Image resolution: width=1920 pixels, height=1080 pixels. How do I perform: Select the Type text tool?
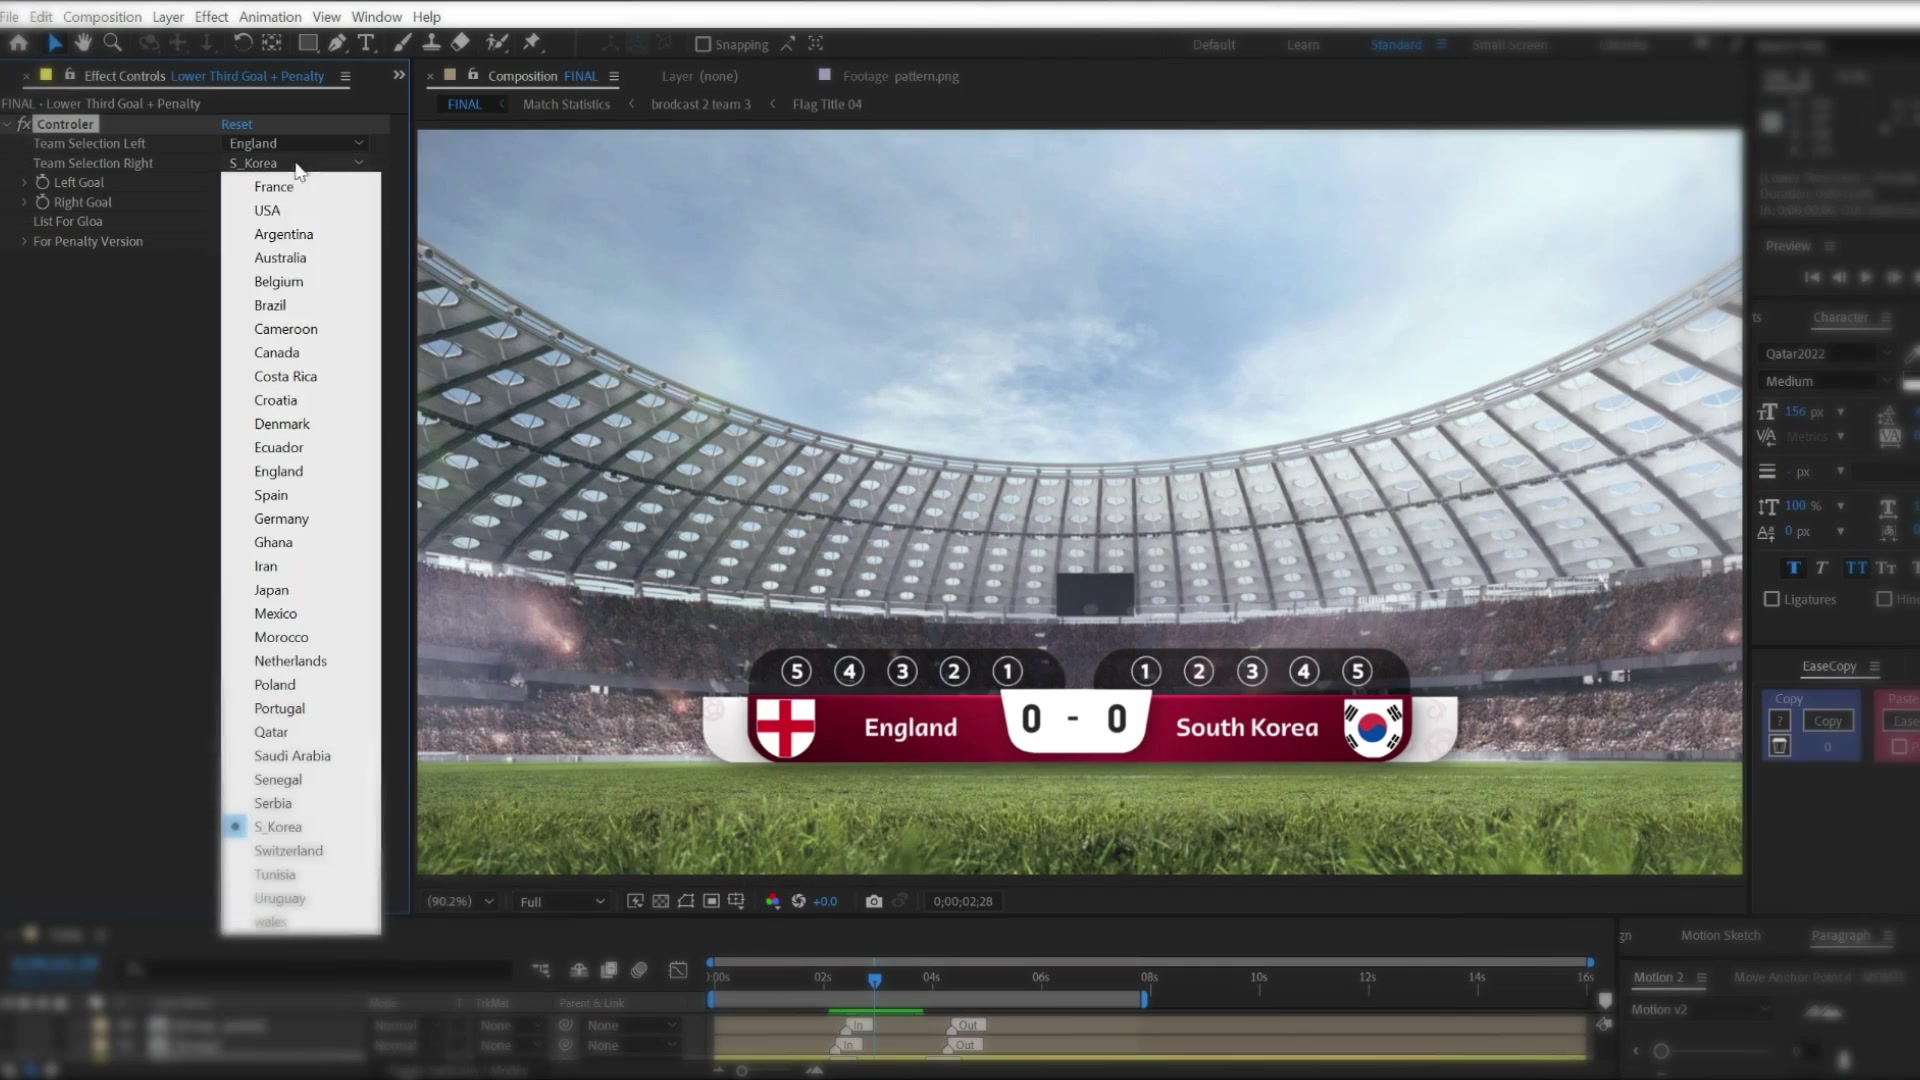click(366, 43)
